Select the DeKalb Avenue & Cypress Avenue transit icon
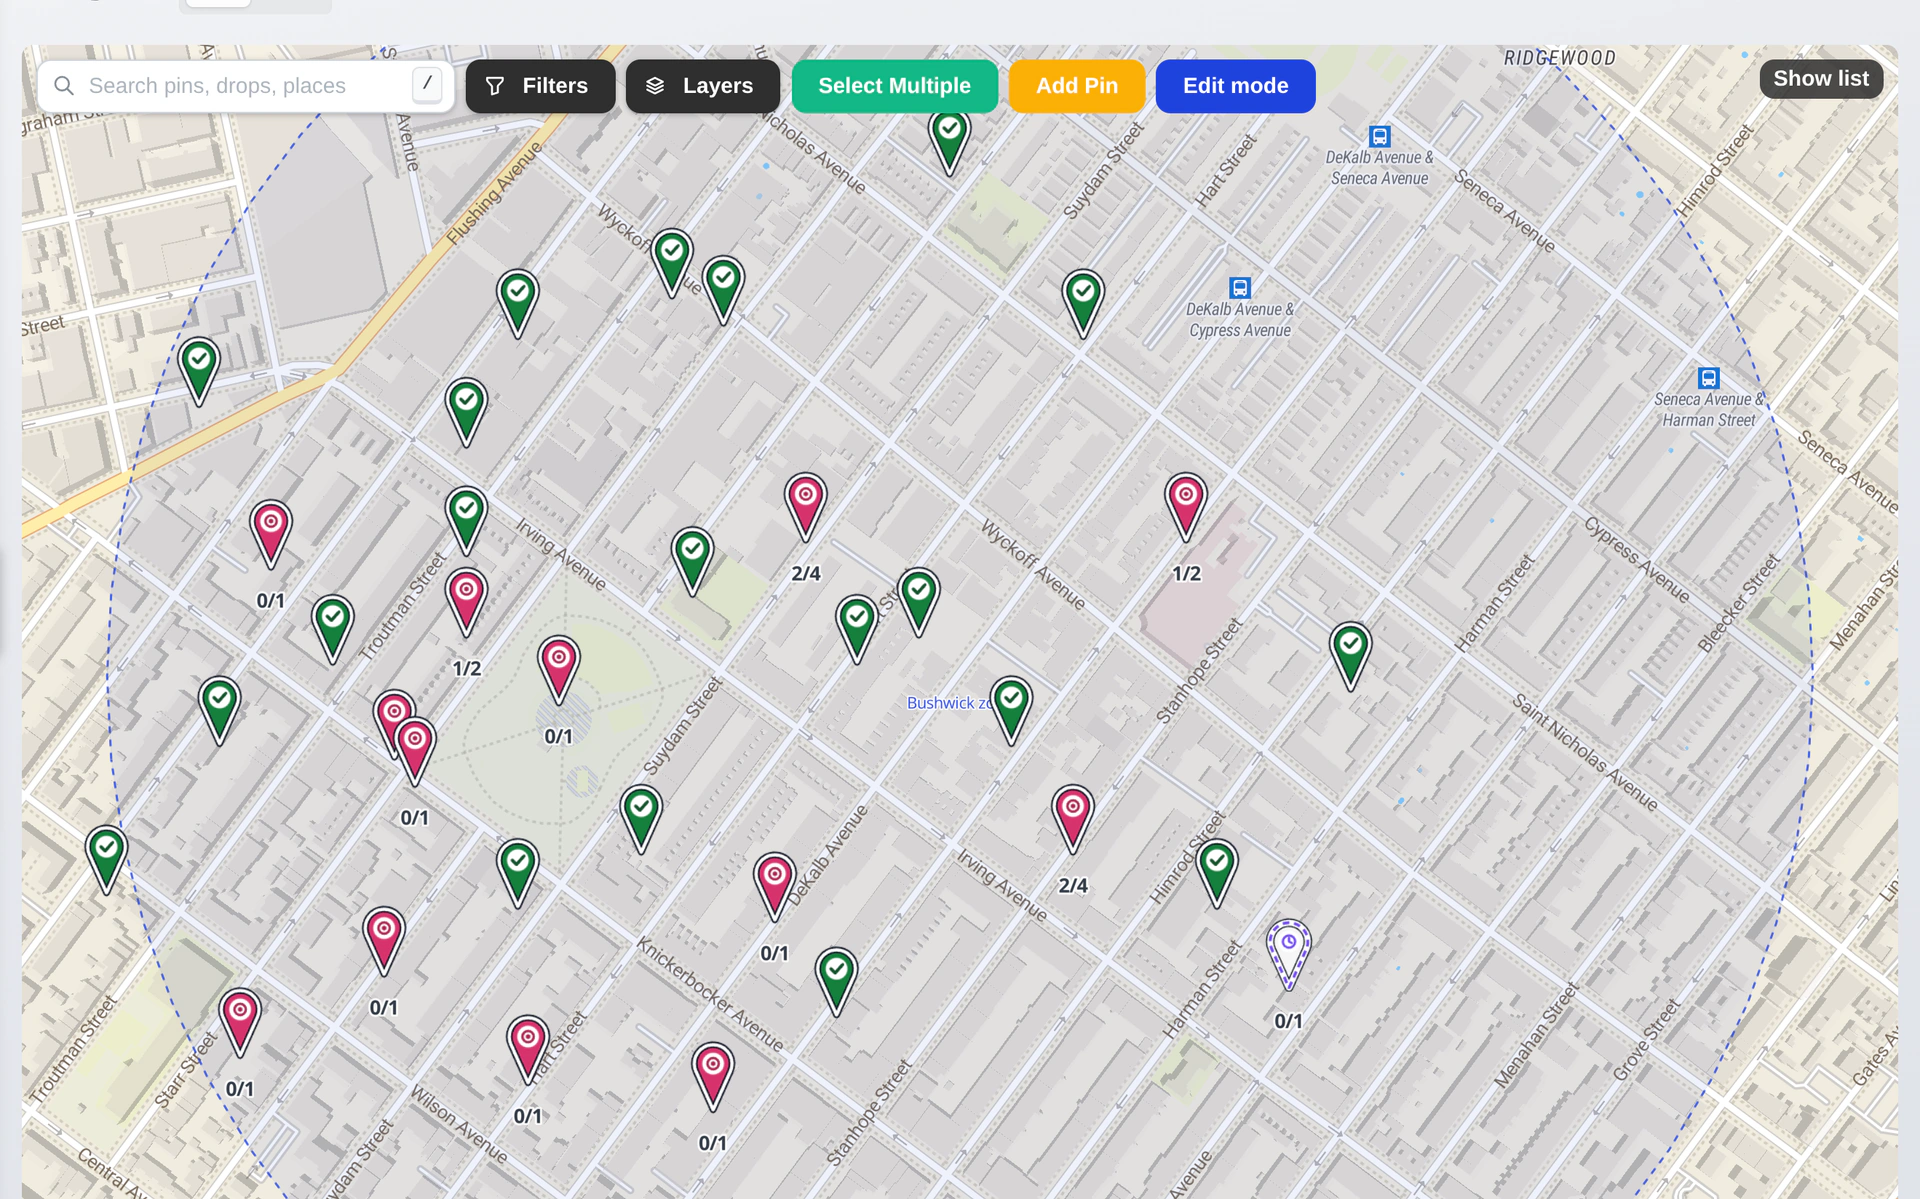1920x1199 pixels. pos(1240,288)
